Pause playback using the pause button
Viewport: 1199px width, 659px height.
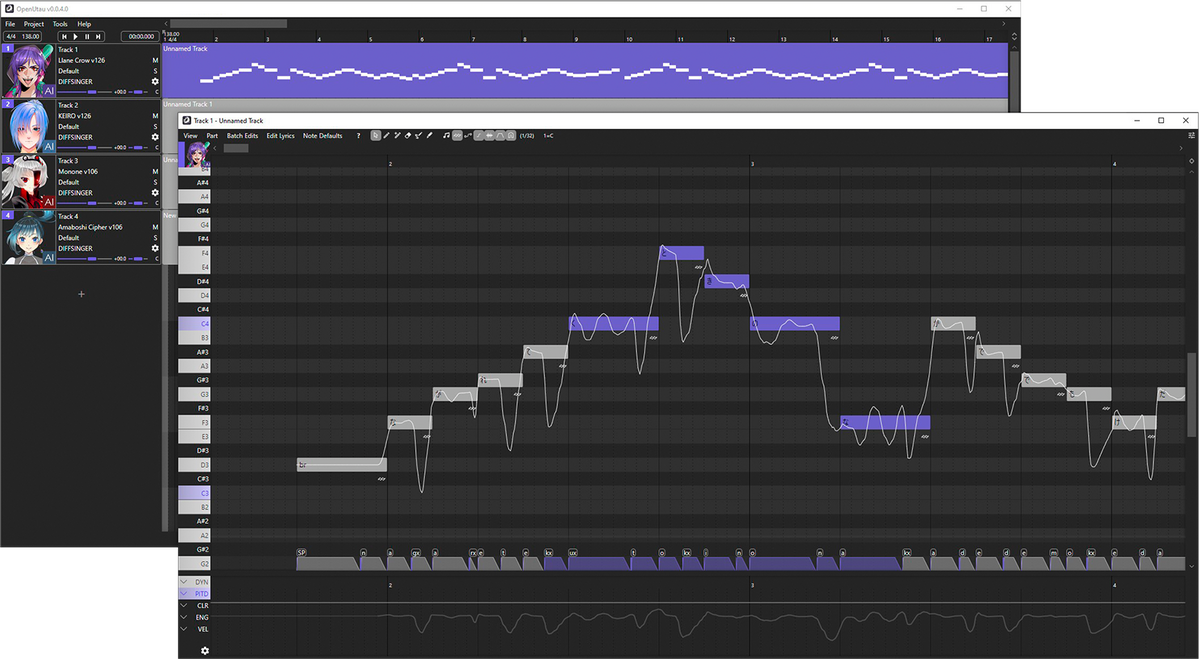point(87,37)
